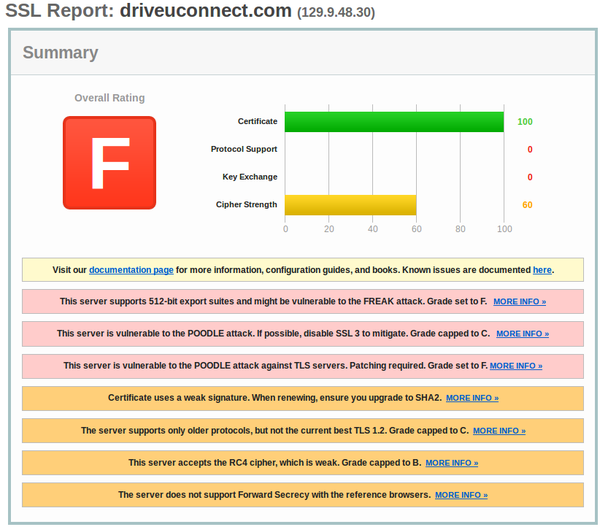Click the 'here' known issues link

tap(542, 270)
